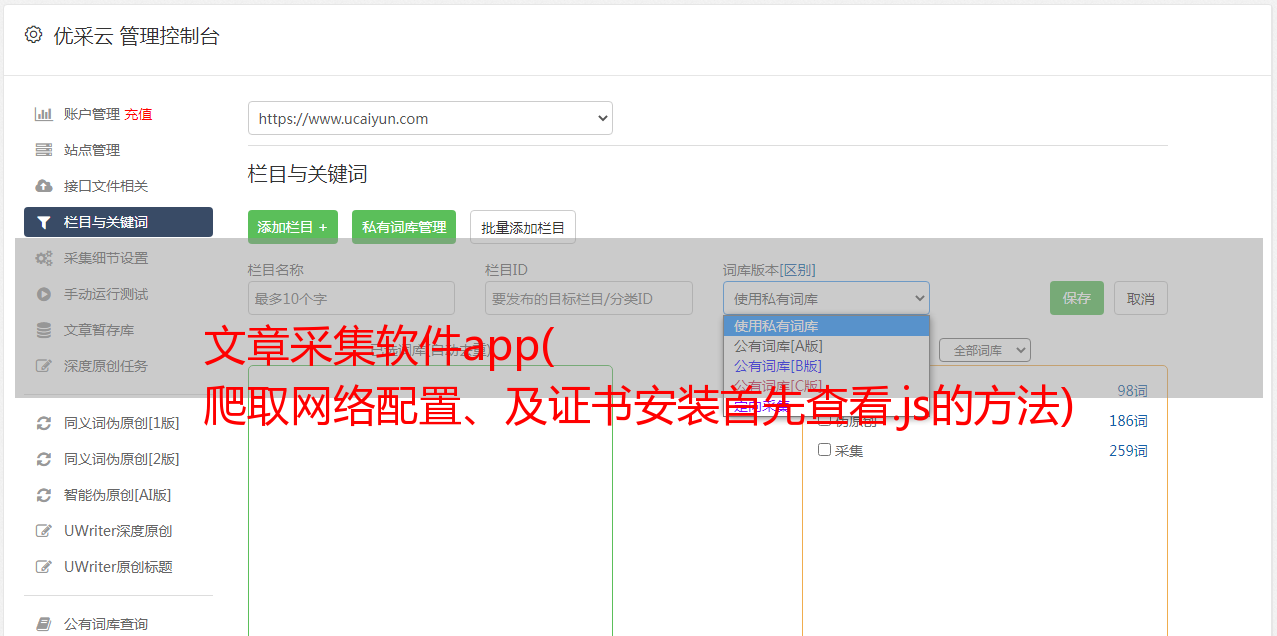
Task: Click the cloud upload icon for 接口文件相关
Action: click(x=43, y=186)
